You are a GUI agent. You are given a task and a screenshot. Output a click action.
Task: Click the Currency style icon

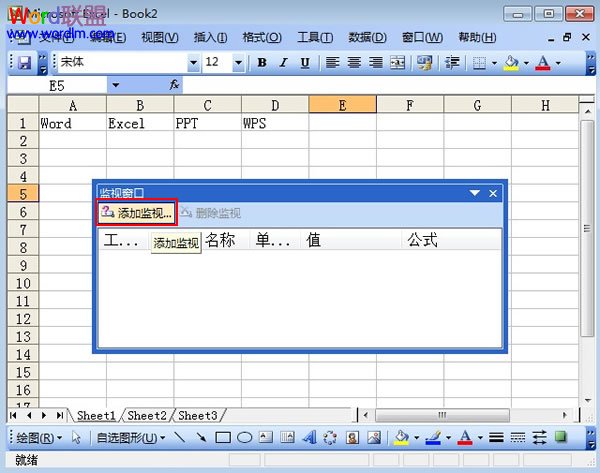pyautogui.click(x=424, y=62)
